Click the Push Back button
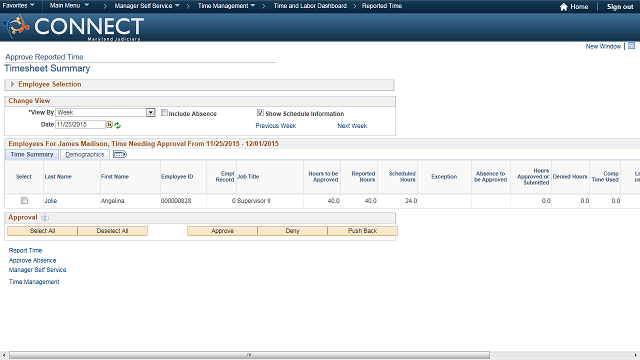Screen dimensions: 640x360 (x=362, y=231)
